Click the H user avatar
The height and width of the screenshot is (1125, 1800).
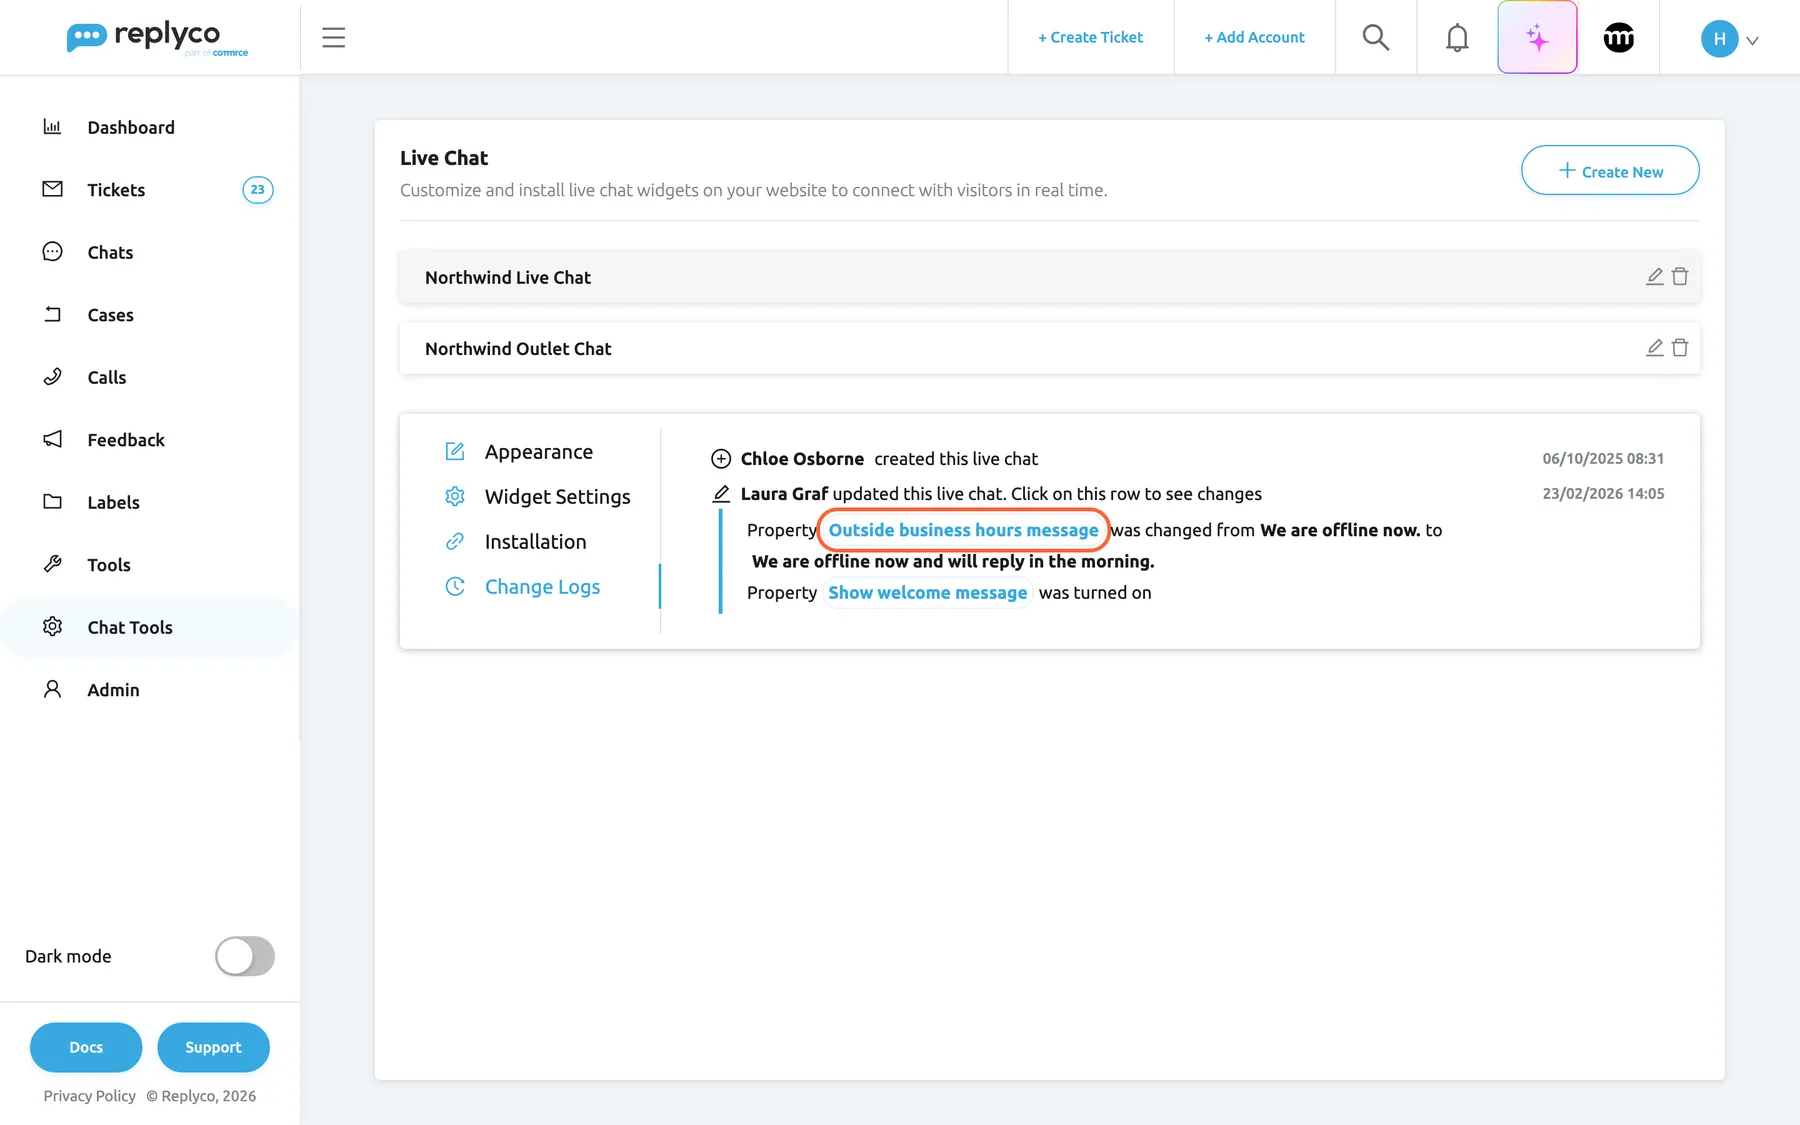1719,38
